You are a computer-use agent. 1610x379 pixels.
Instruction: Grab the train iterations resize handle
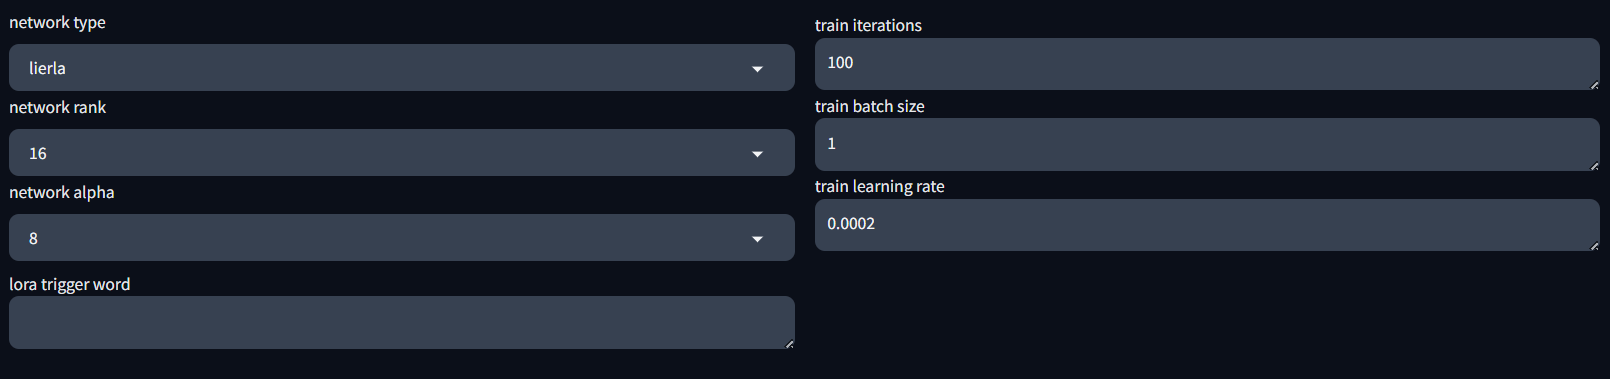1594,85
